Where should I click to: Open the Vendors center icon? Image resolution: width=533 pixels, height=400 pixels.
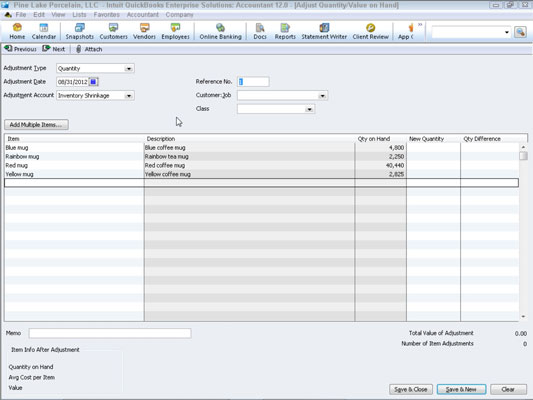click(144, 31)
